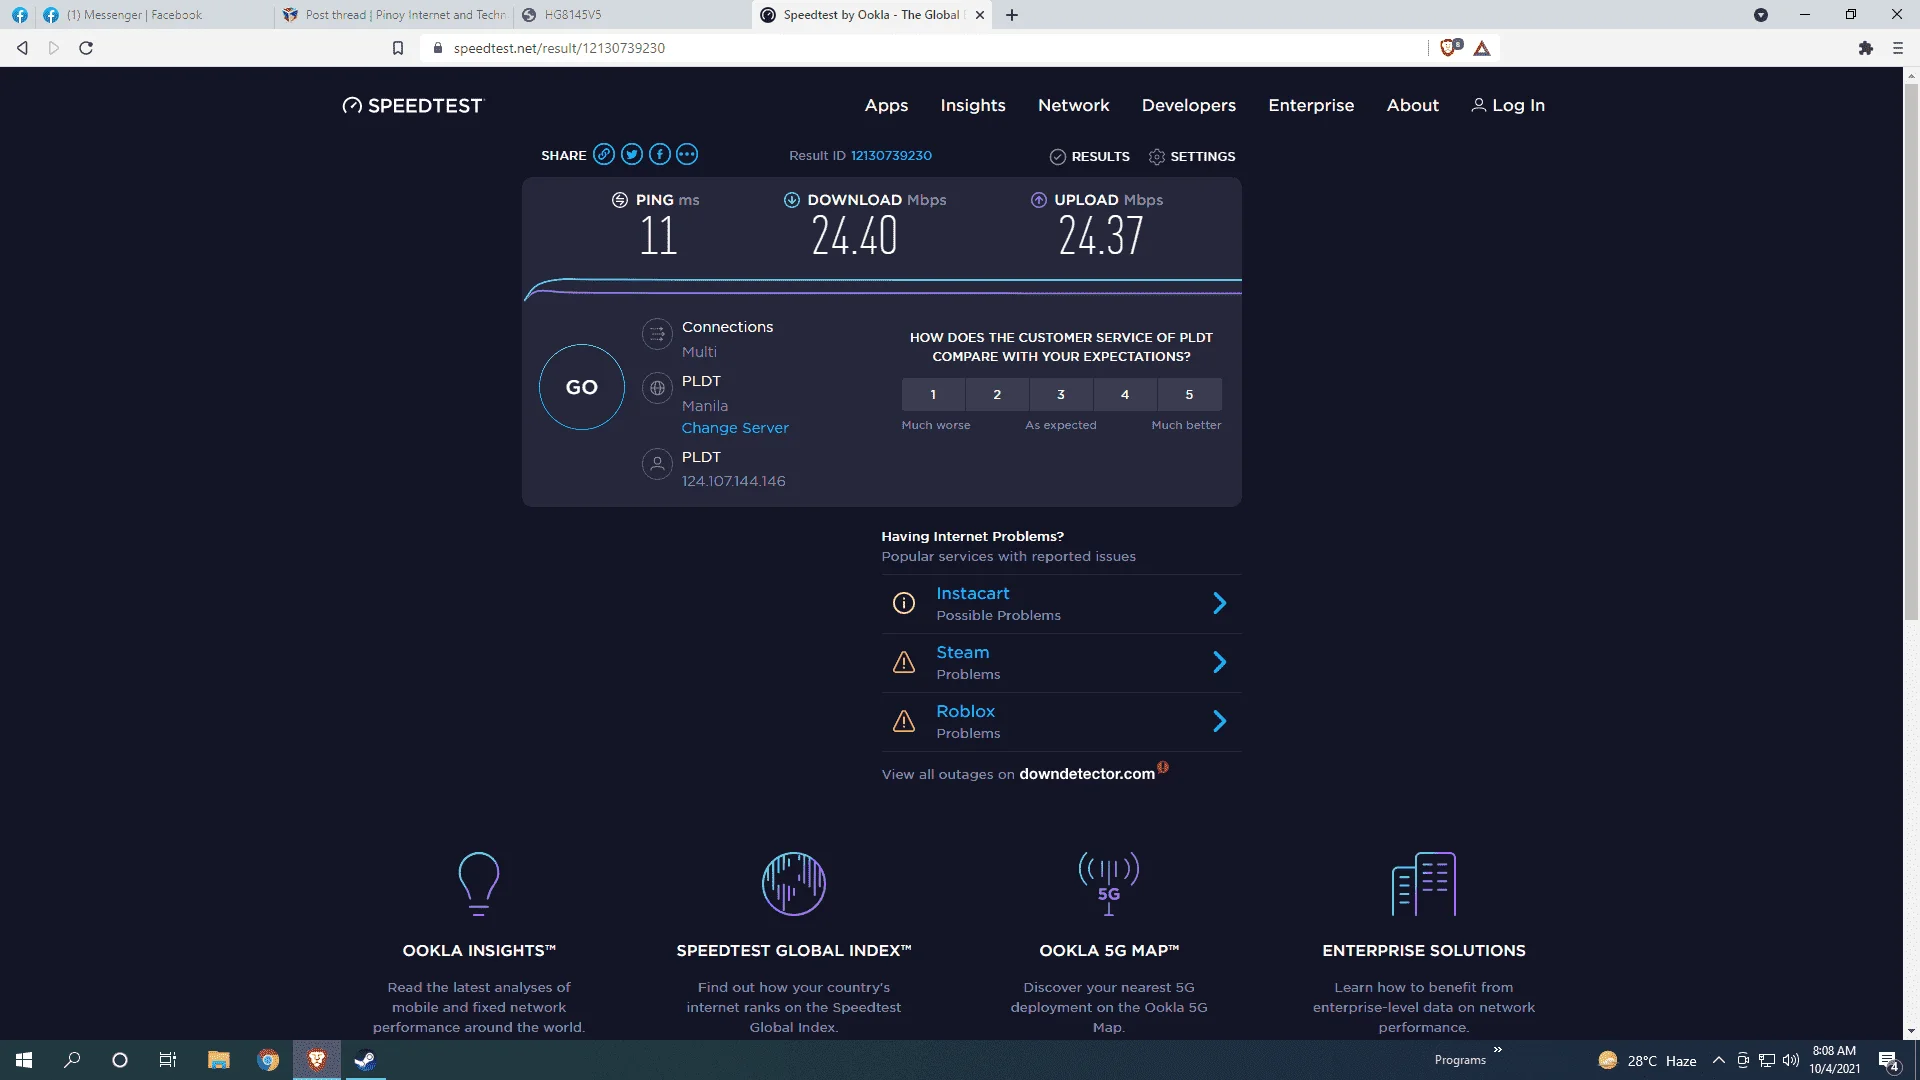Rate PLDT customer service 3
1920x1080 pixels.
click(1061, 395)
